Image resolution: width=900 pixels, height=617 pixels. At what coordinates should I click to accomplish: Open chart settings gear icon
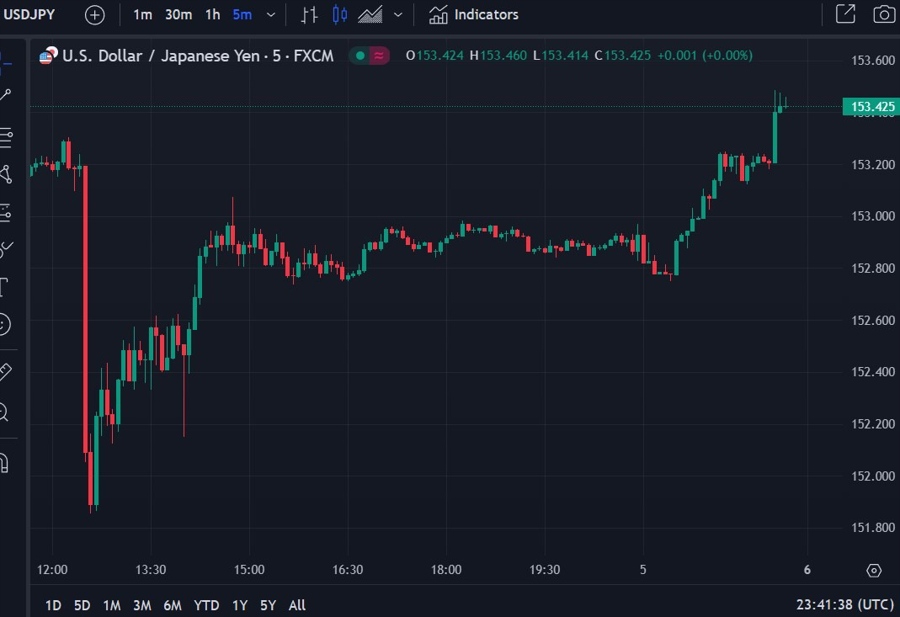tap(874, 571)
